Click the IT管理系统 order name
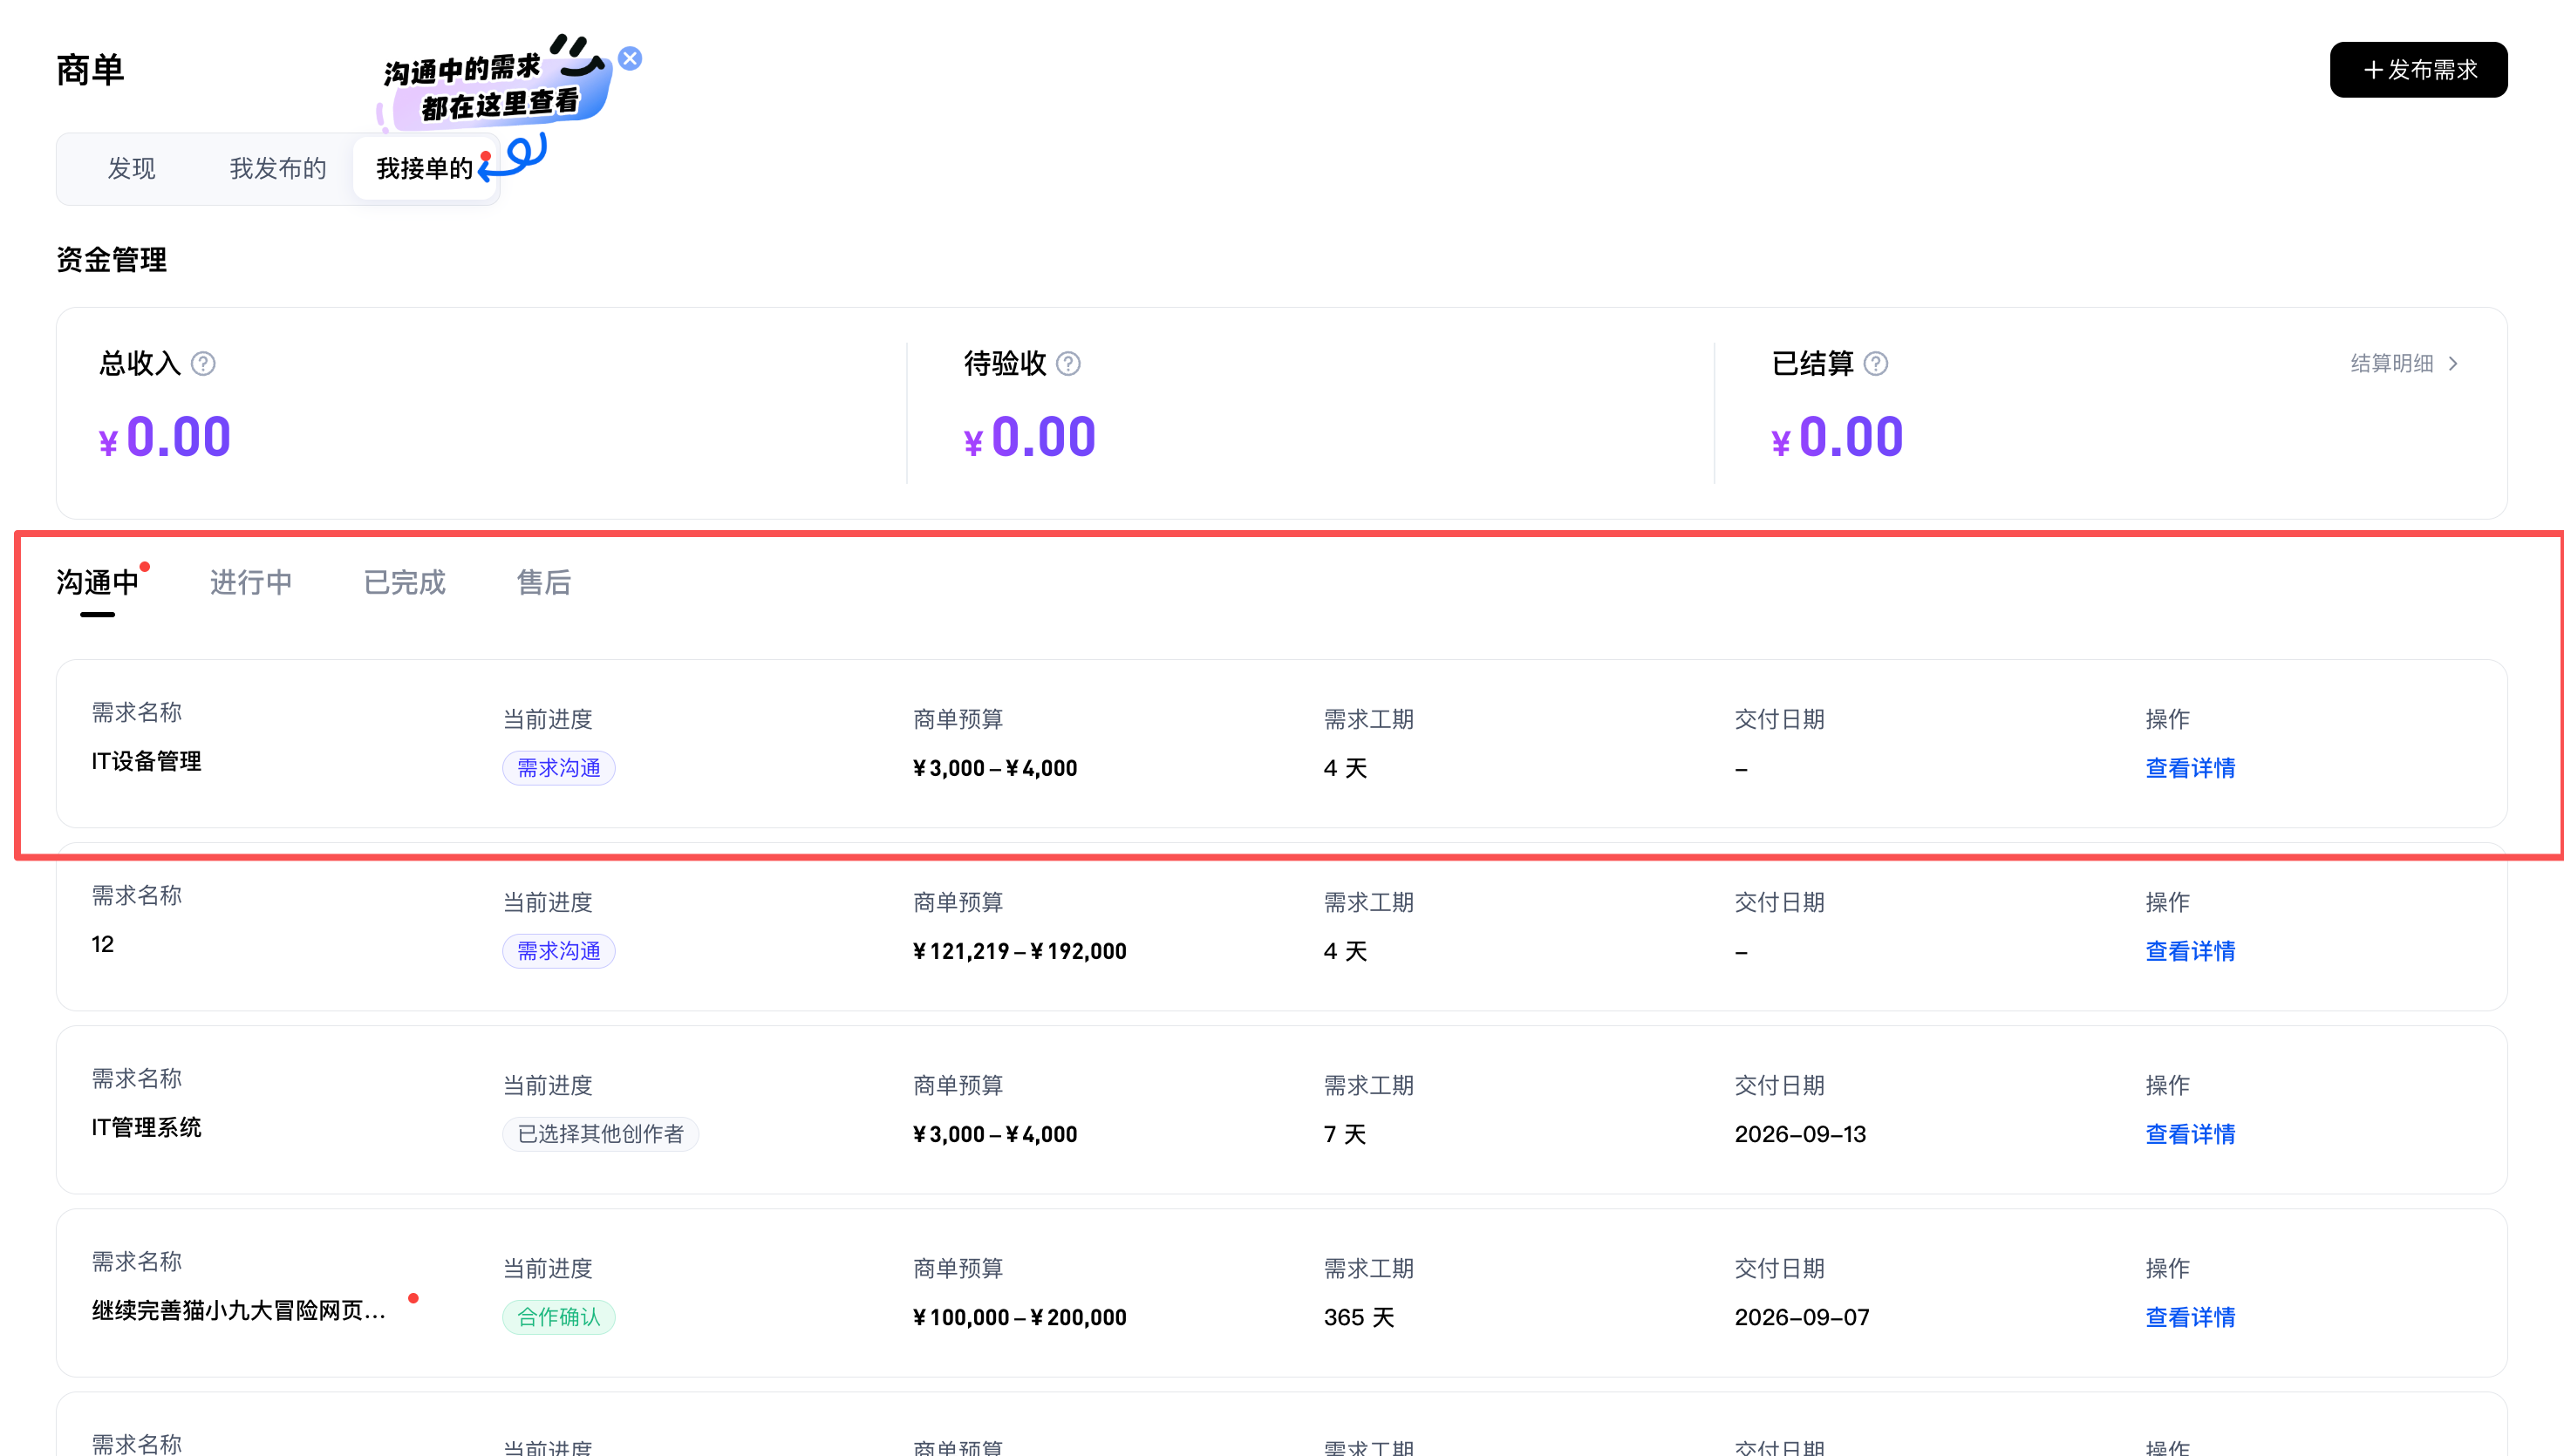Viewport: 2564px width, 1456px height. (x=147, y=1128)
